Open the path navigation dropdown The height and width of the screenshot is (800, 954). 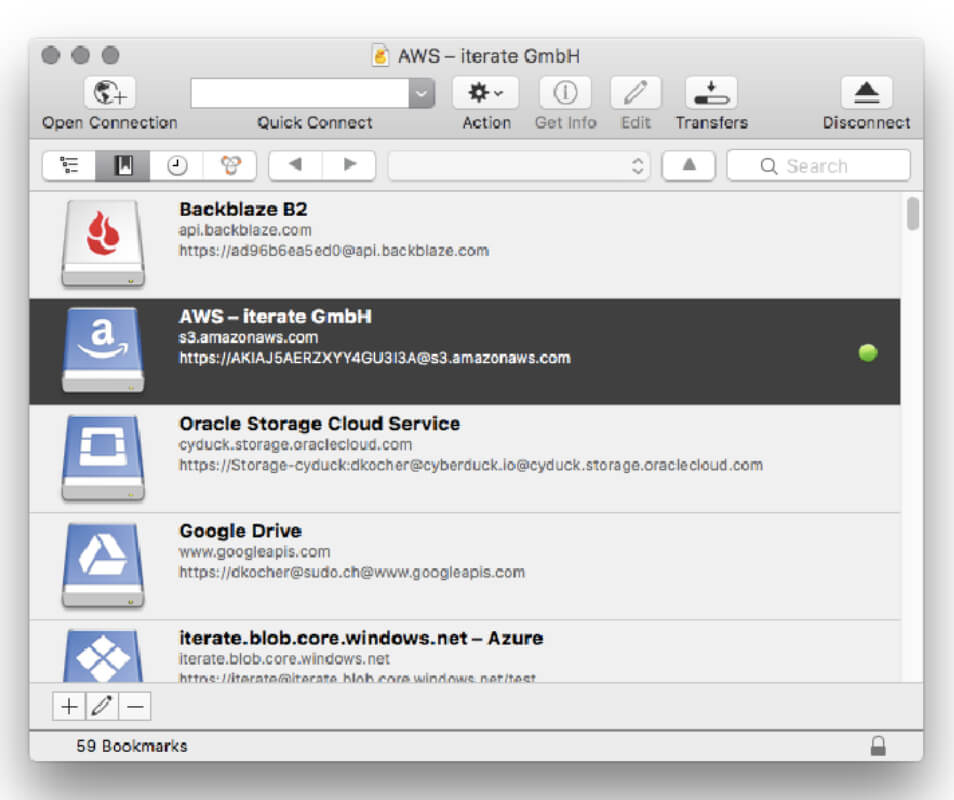click(x=519, y=165)
